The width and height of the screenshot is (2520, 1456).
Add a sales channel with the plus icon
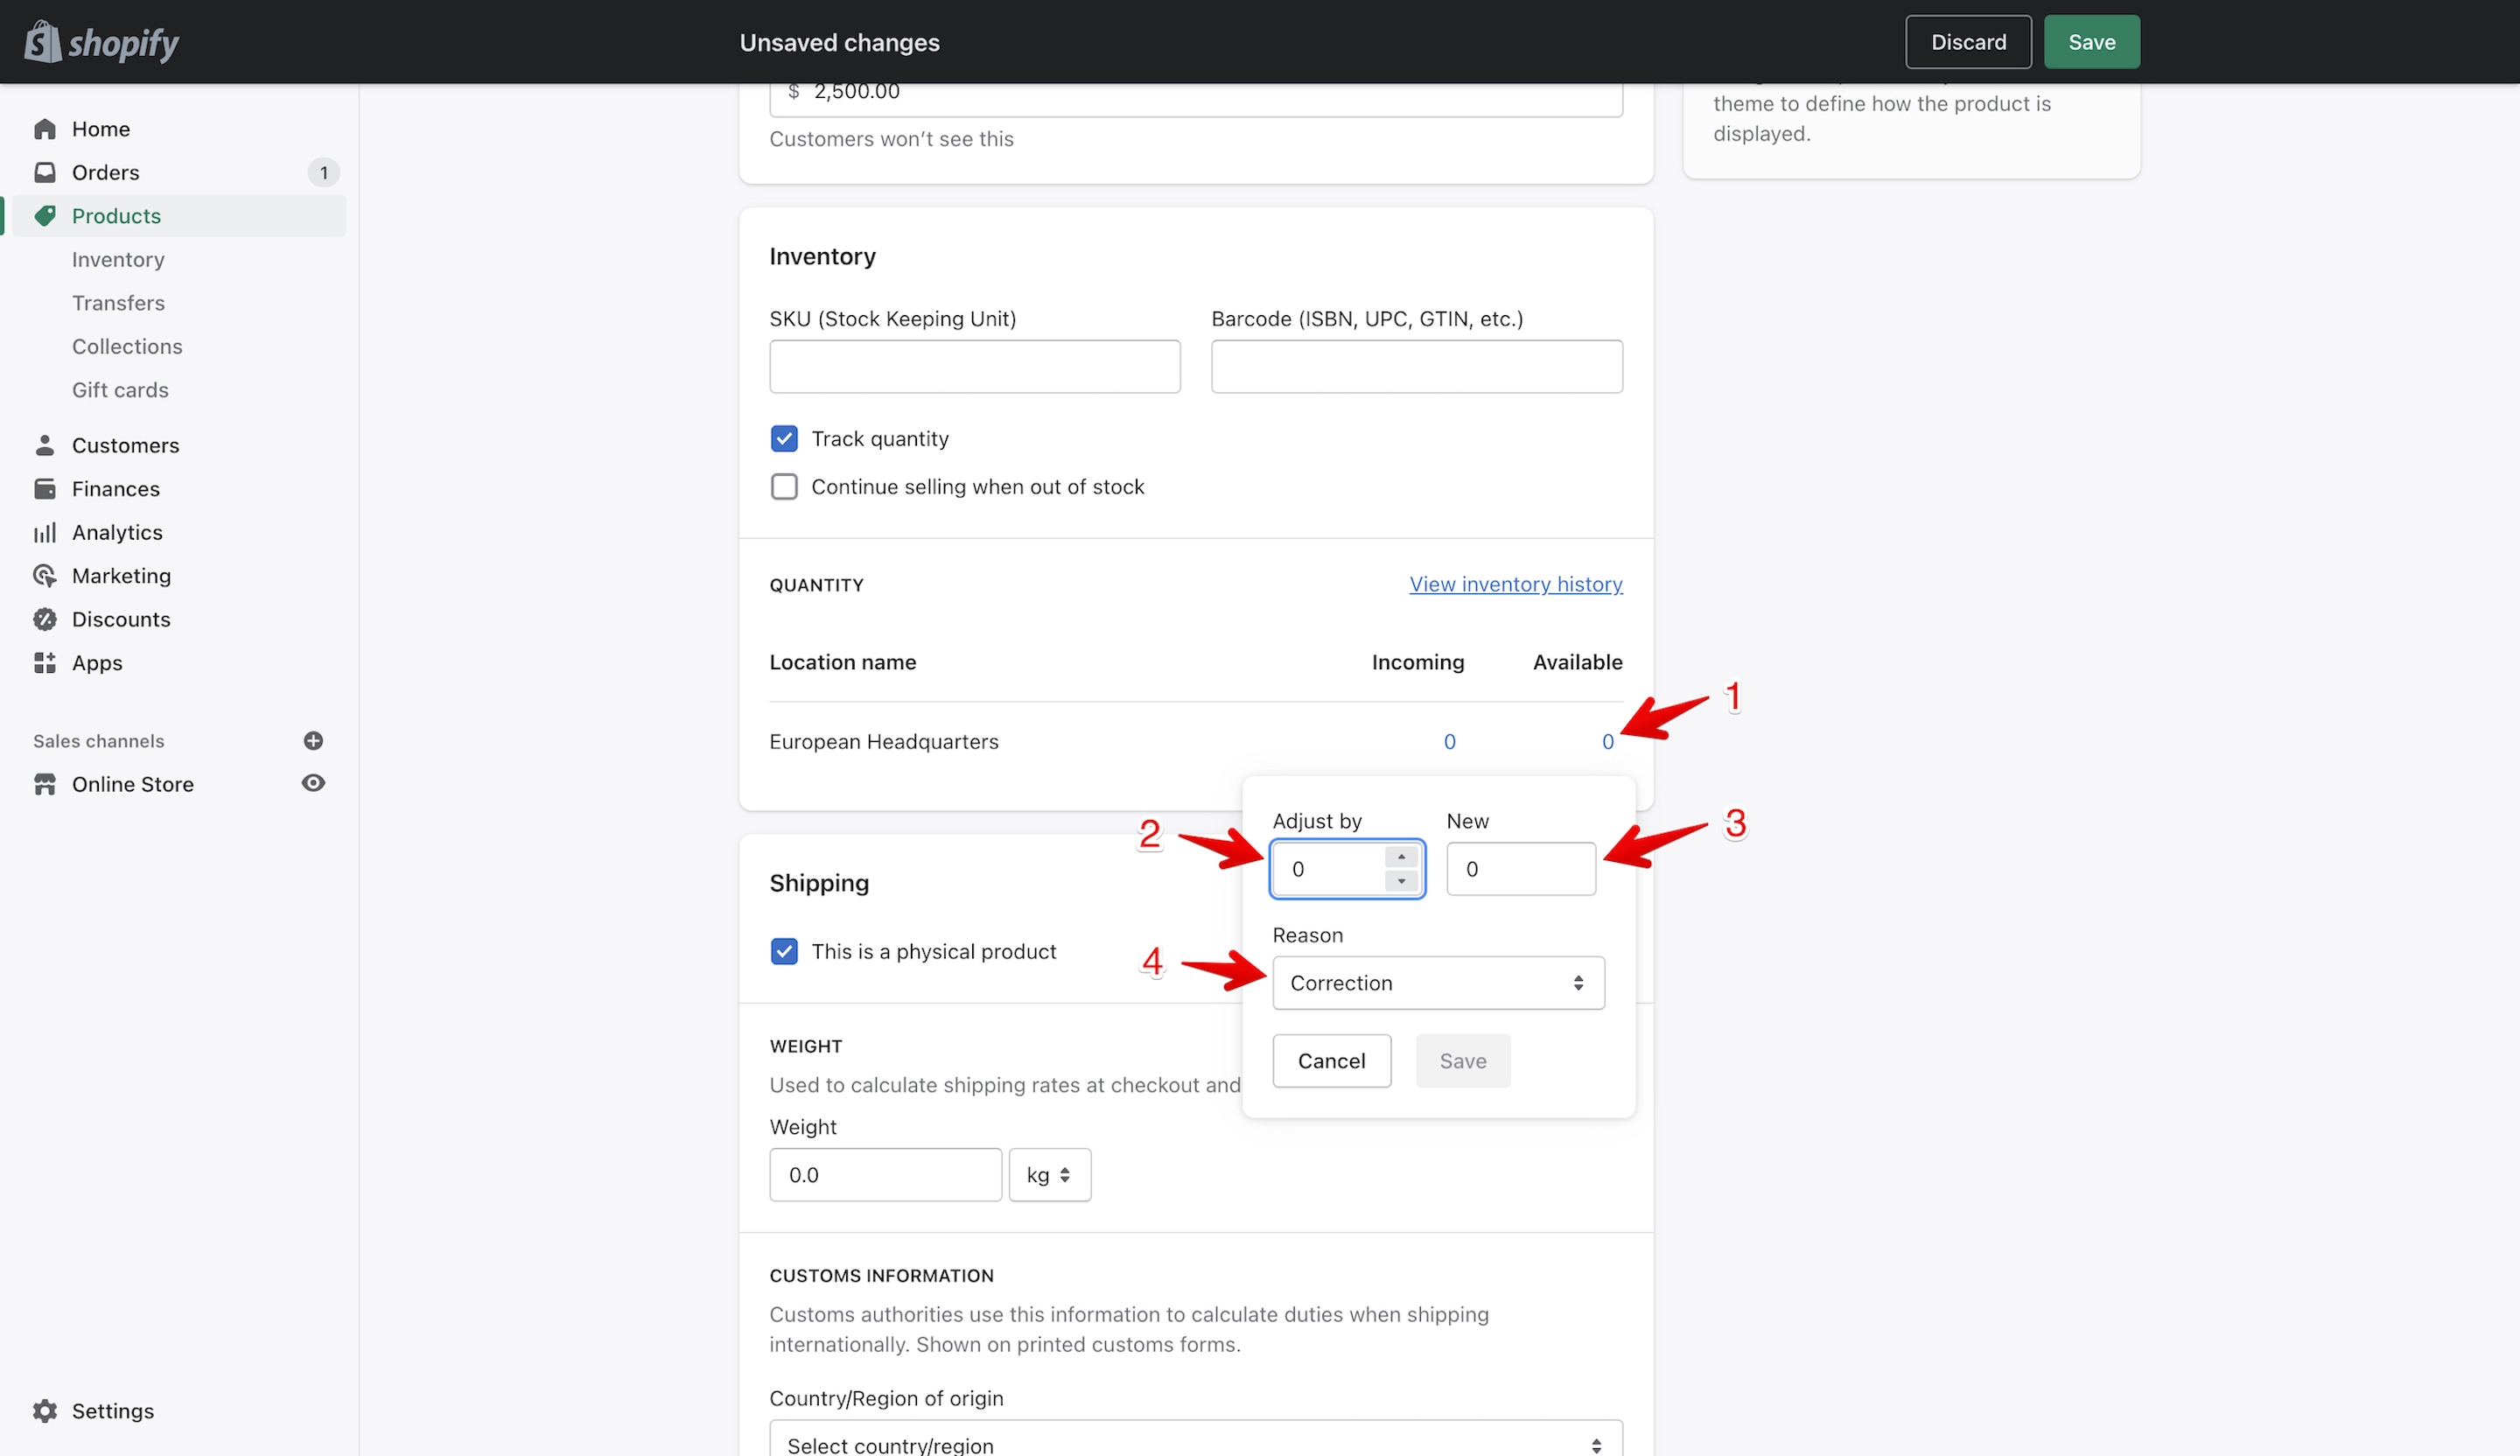click(x=313, y=741)
